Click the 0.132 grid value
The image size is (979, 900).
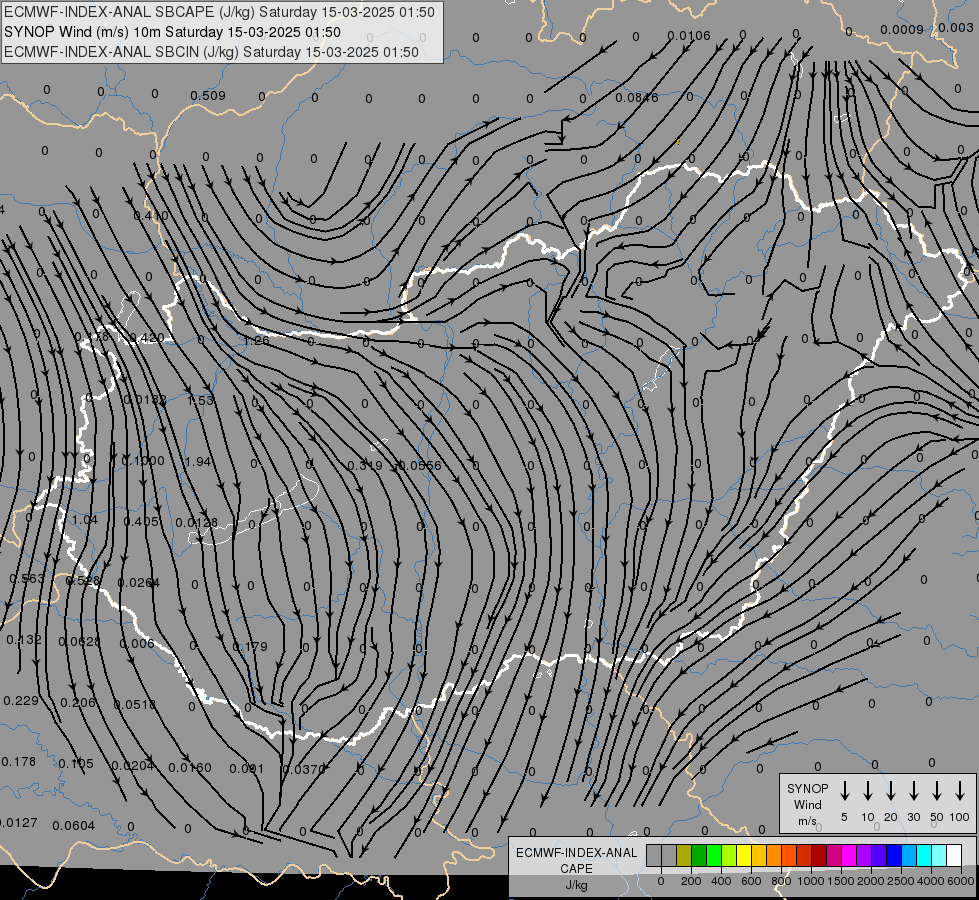tap(24, 640)
